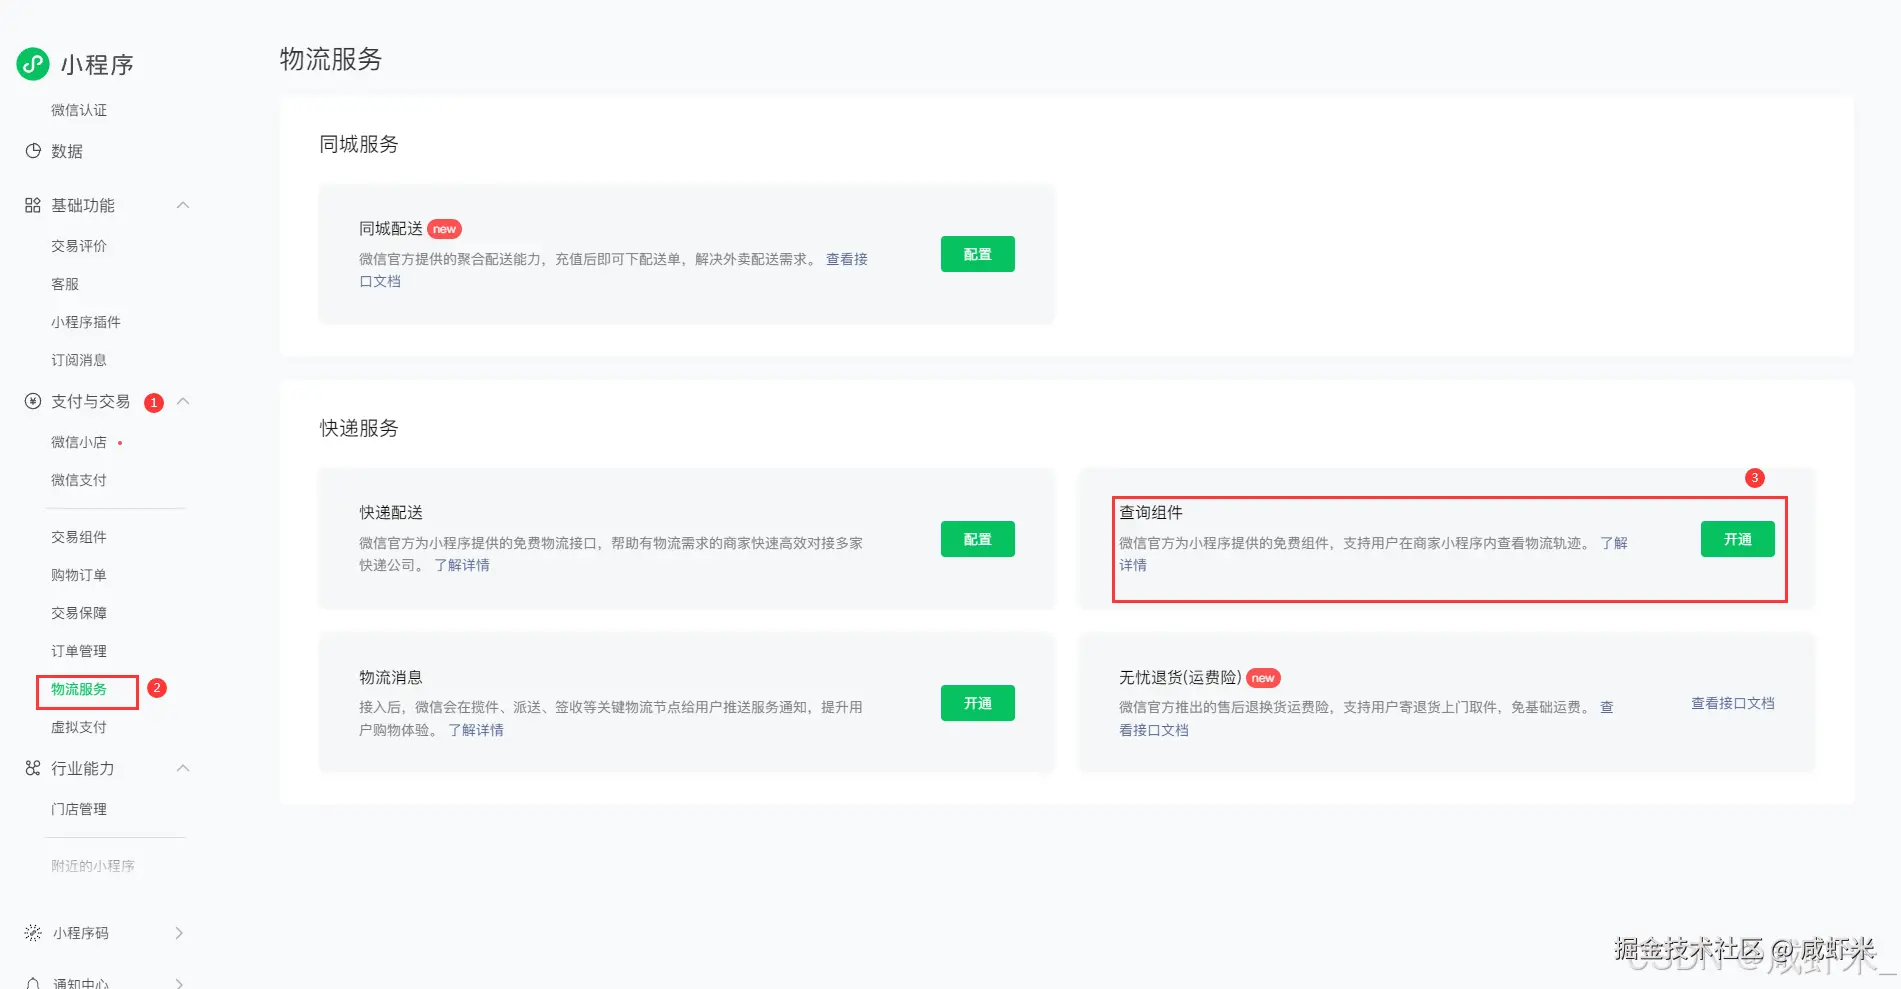Collapse the 支付与交易 section chevron
Image resolution: width=1901 pixels, height=989 pixels.
pos(183,401)
